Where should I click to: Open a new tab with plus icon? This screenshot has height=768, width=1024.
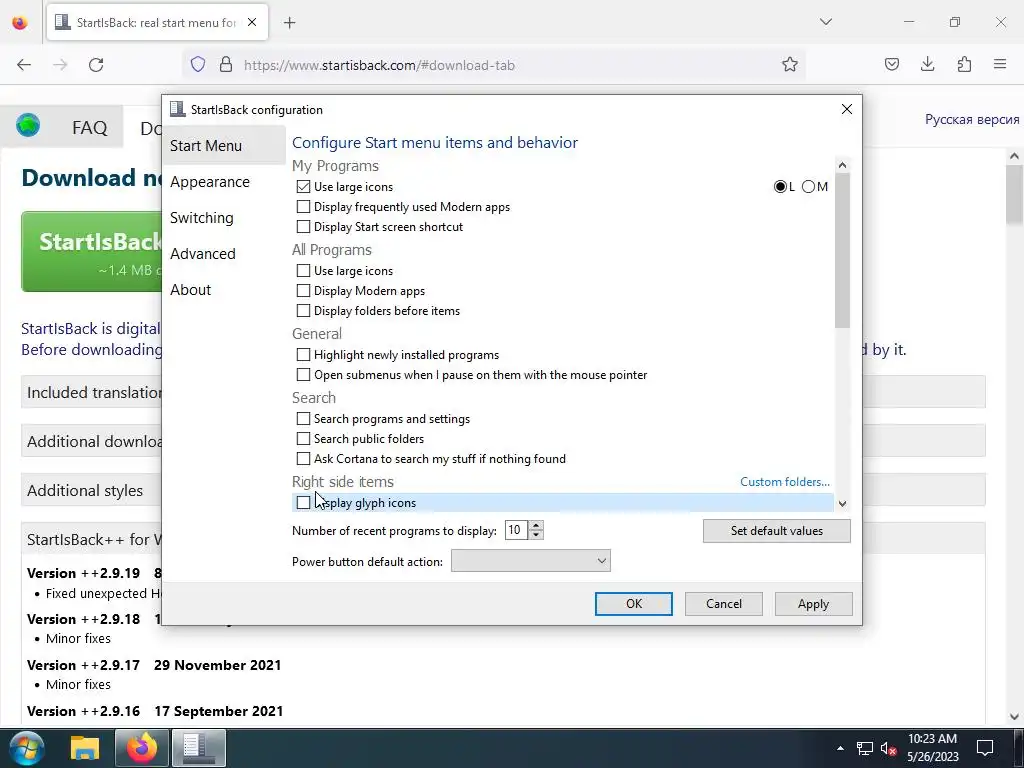[290, 23]
